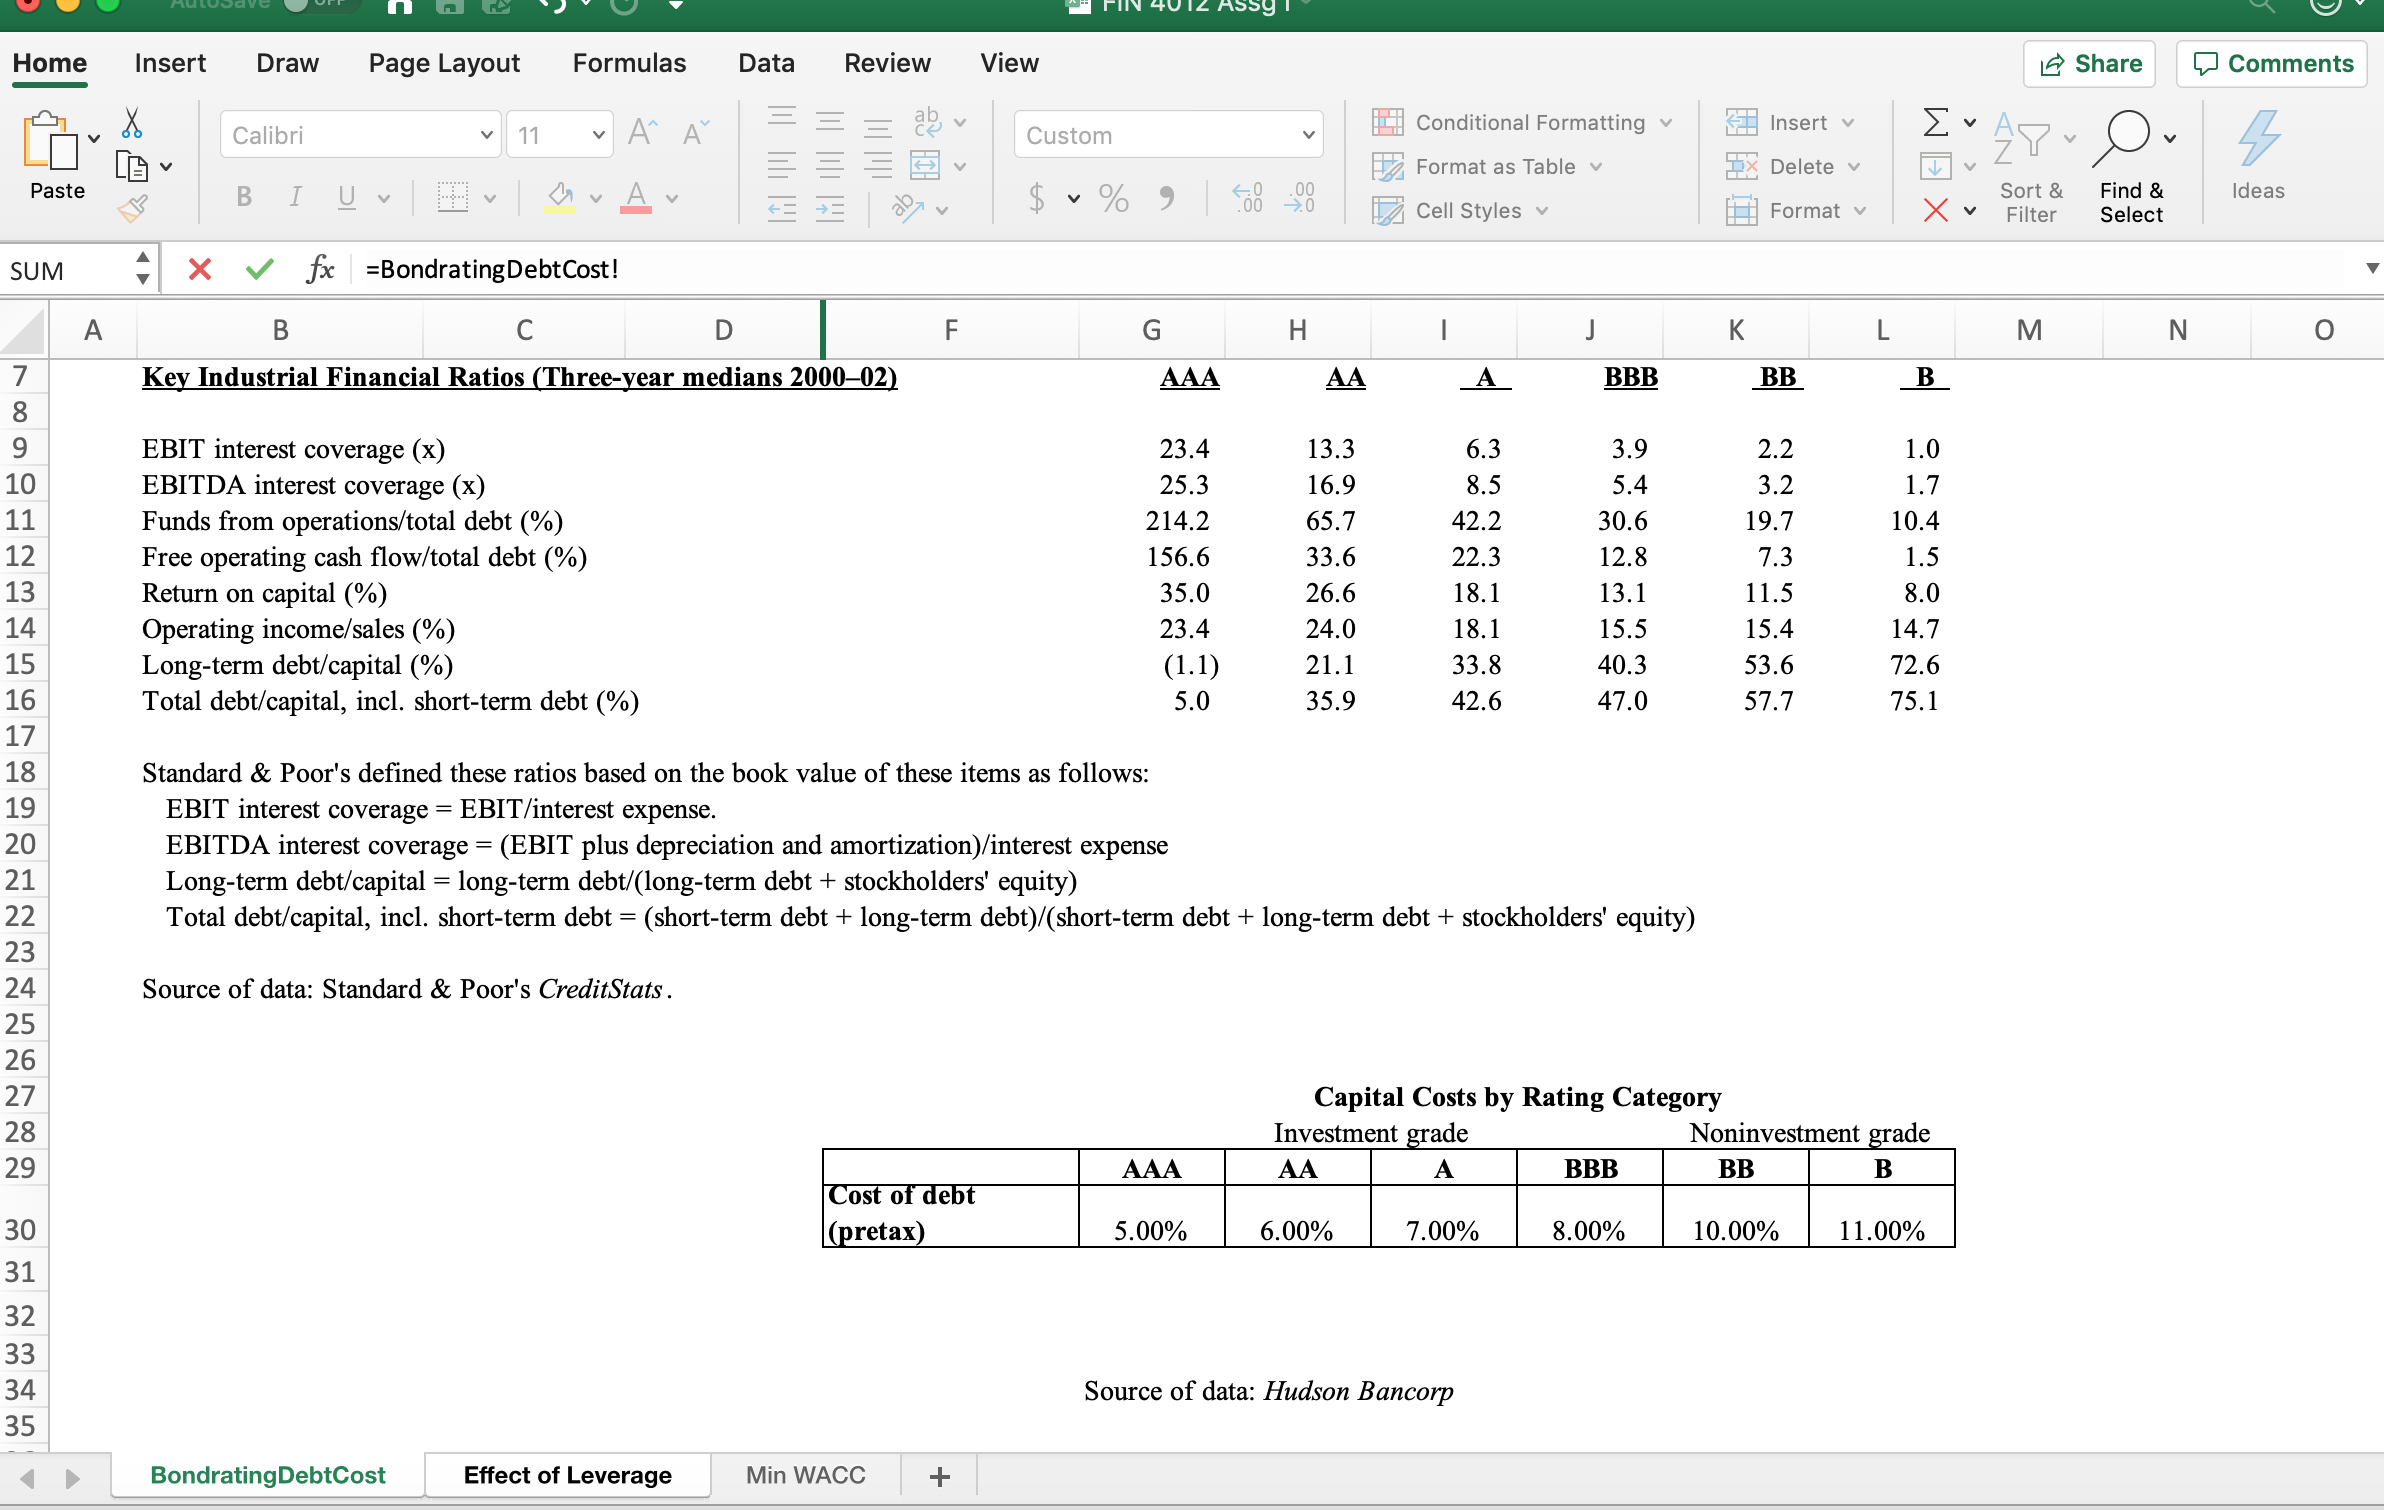Switch to the Effect of Leverage sheet
This screenshot has height=1510, width=2384.
click(566, 1474)
